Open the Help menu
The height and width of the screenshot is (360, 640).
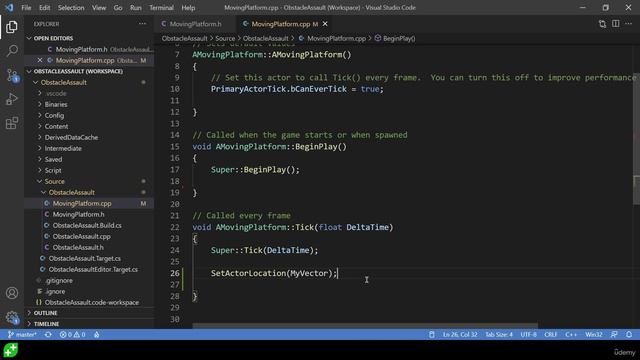pos(188,8)
